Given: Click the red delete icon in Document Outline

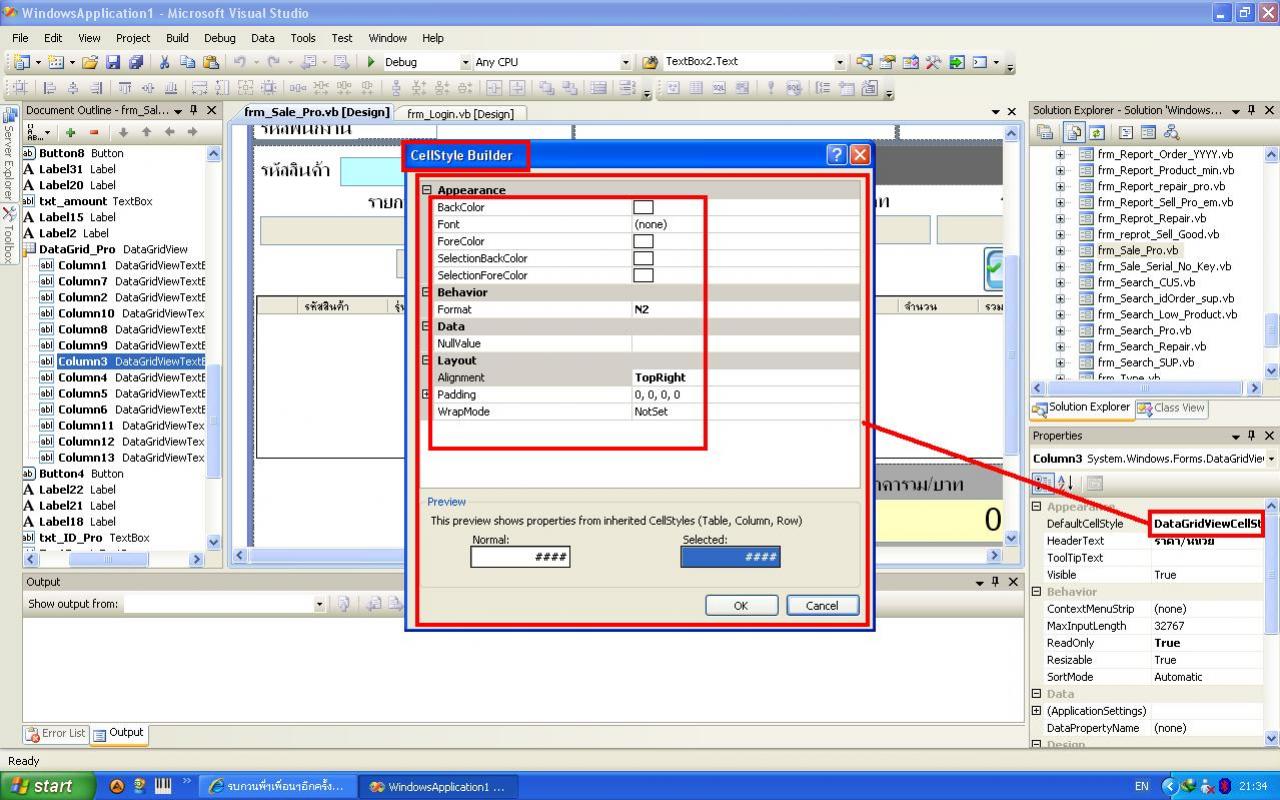Looking at the screenshot, I should [x=94, y=132].
